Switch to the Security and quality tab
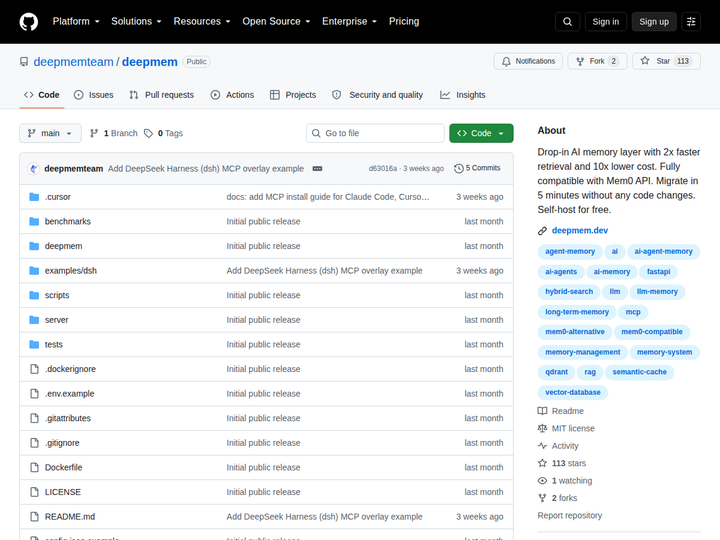 (377, 95)
